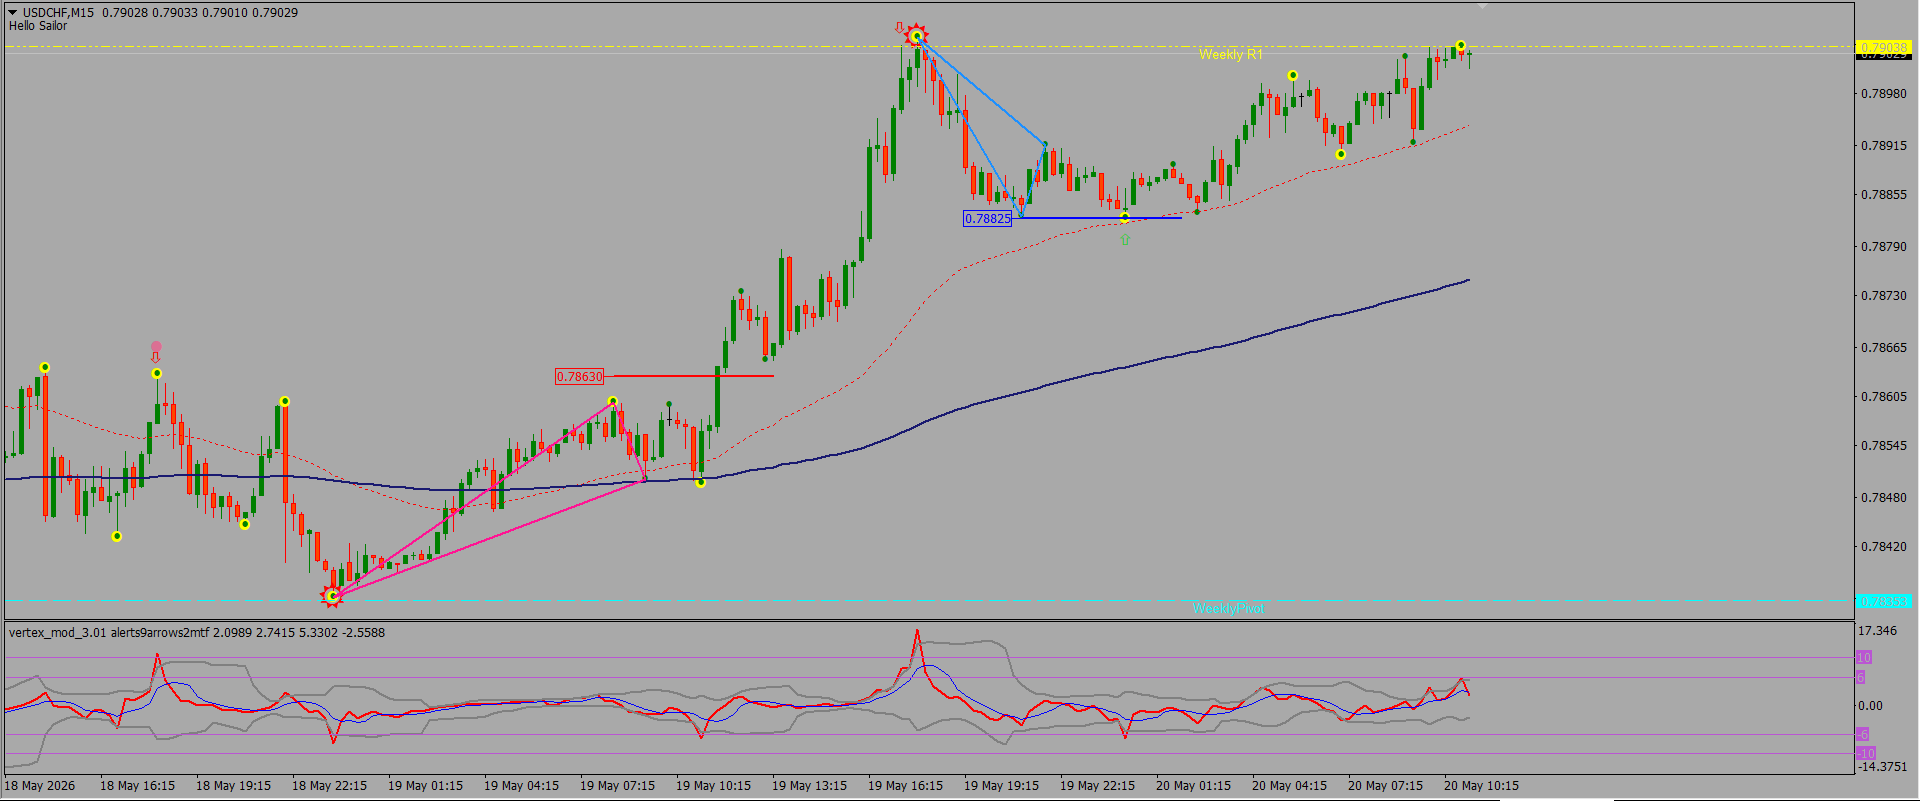Image resolution: width=1920 pixels, height=801 pixels.
Task: Click the small red down arrow beside the chart high
Action: click(899, 28)
